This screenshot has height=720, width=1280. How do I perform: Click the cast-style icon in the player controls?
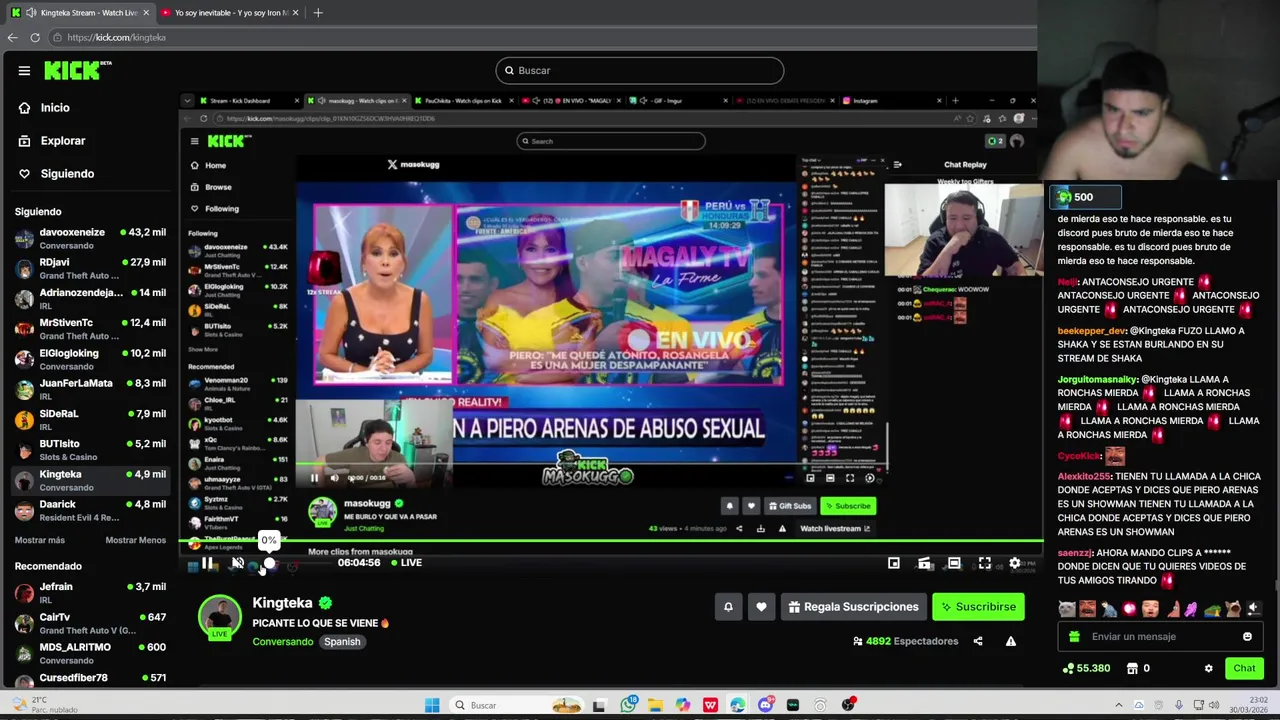(x=924, y=563)
